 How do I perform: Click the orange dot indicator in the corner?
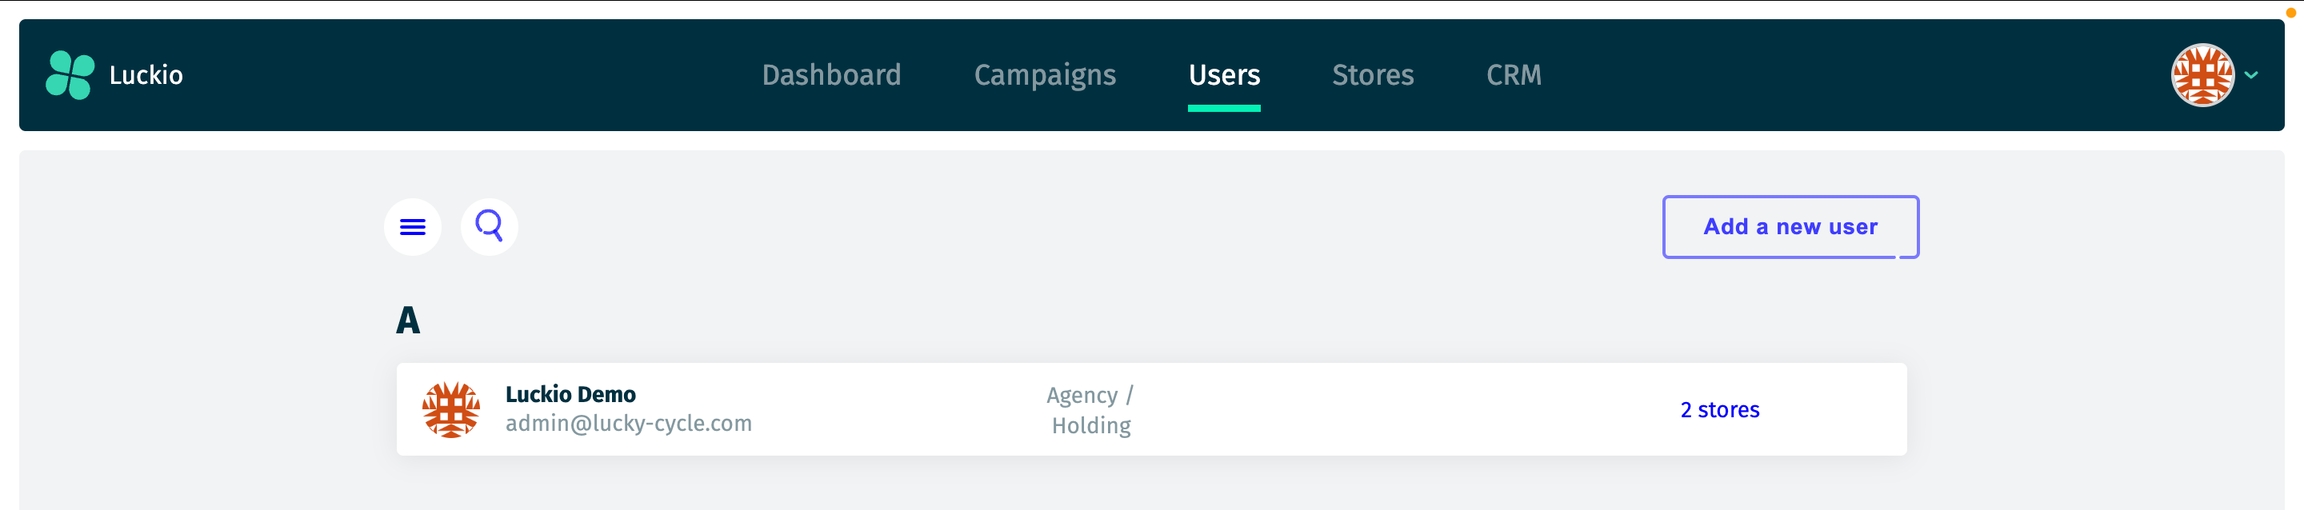pos(2291,13)
